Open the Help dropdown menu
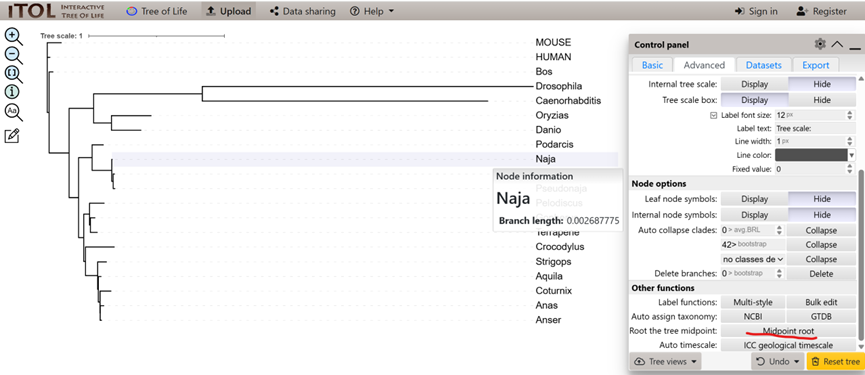Viewport: 865px width, 375px height. click(372, 11)
